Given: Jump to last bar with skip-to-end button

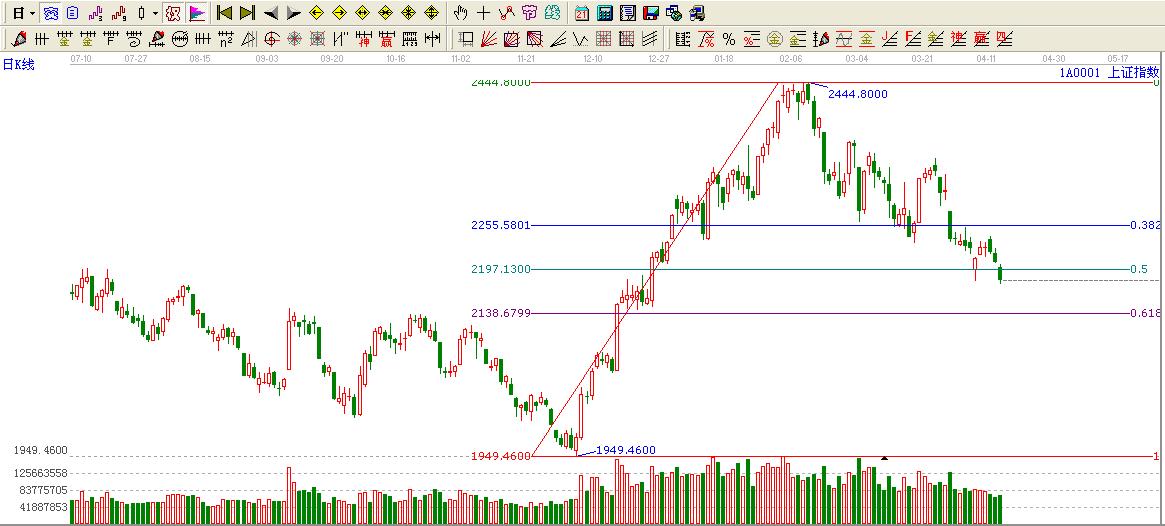Looking at the screenshot, I should [247, 13].
